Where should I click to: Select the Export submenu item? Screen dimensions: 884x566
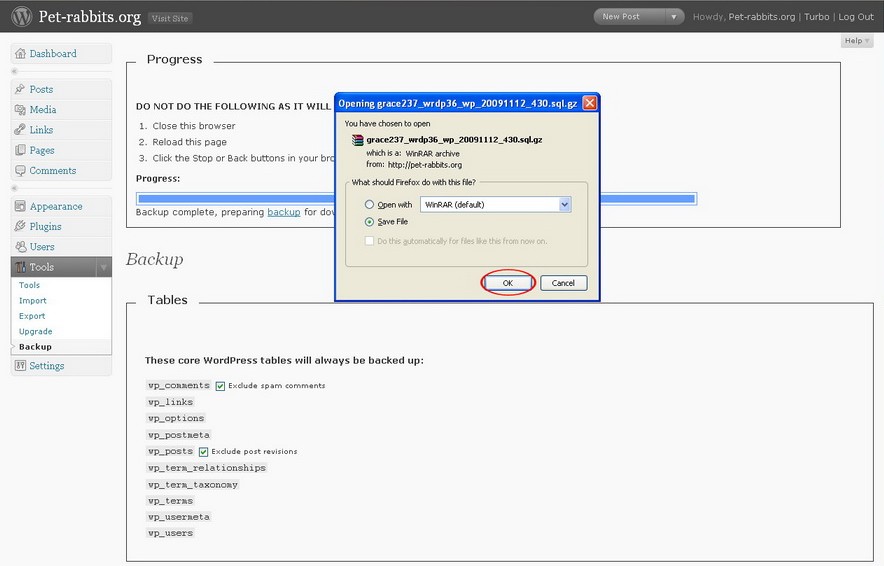(32, 316)
